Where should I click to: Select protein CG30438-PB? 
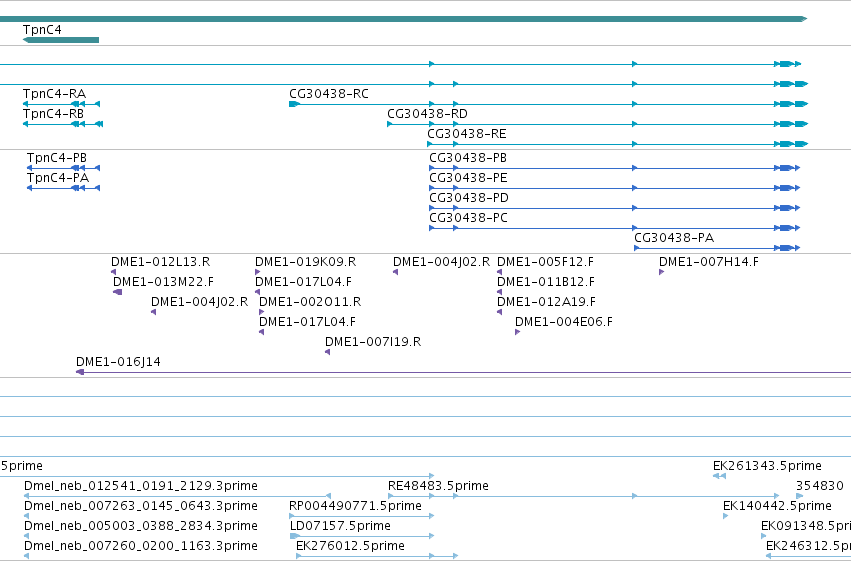point(468,158)
